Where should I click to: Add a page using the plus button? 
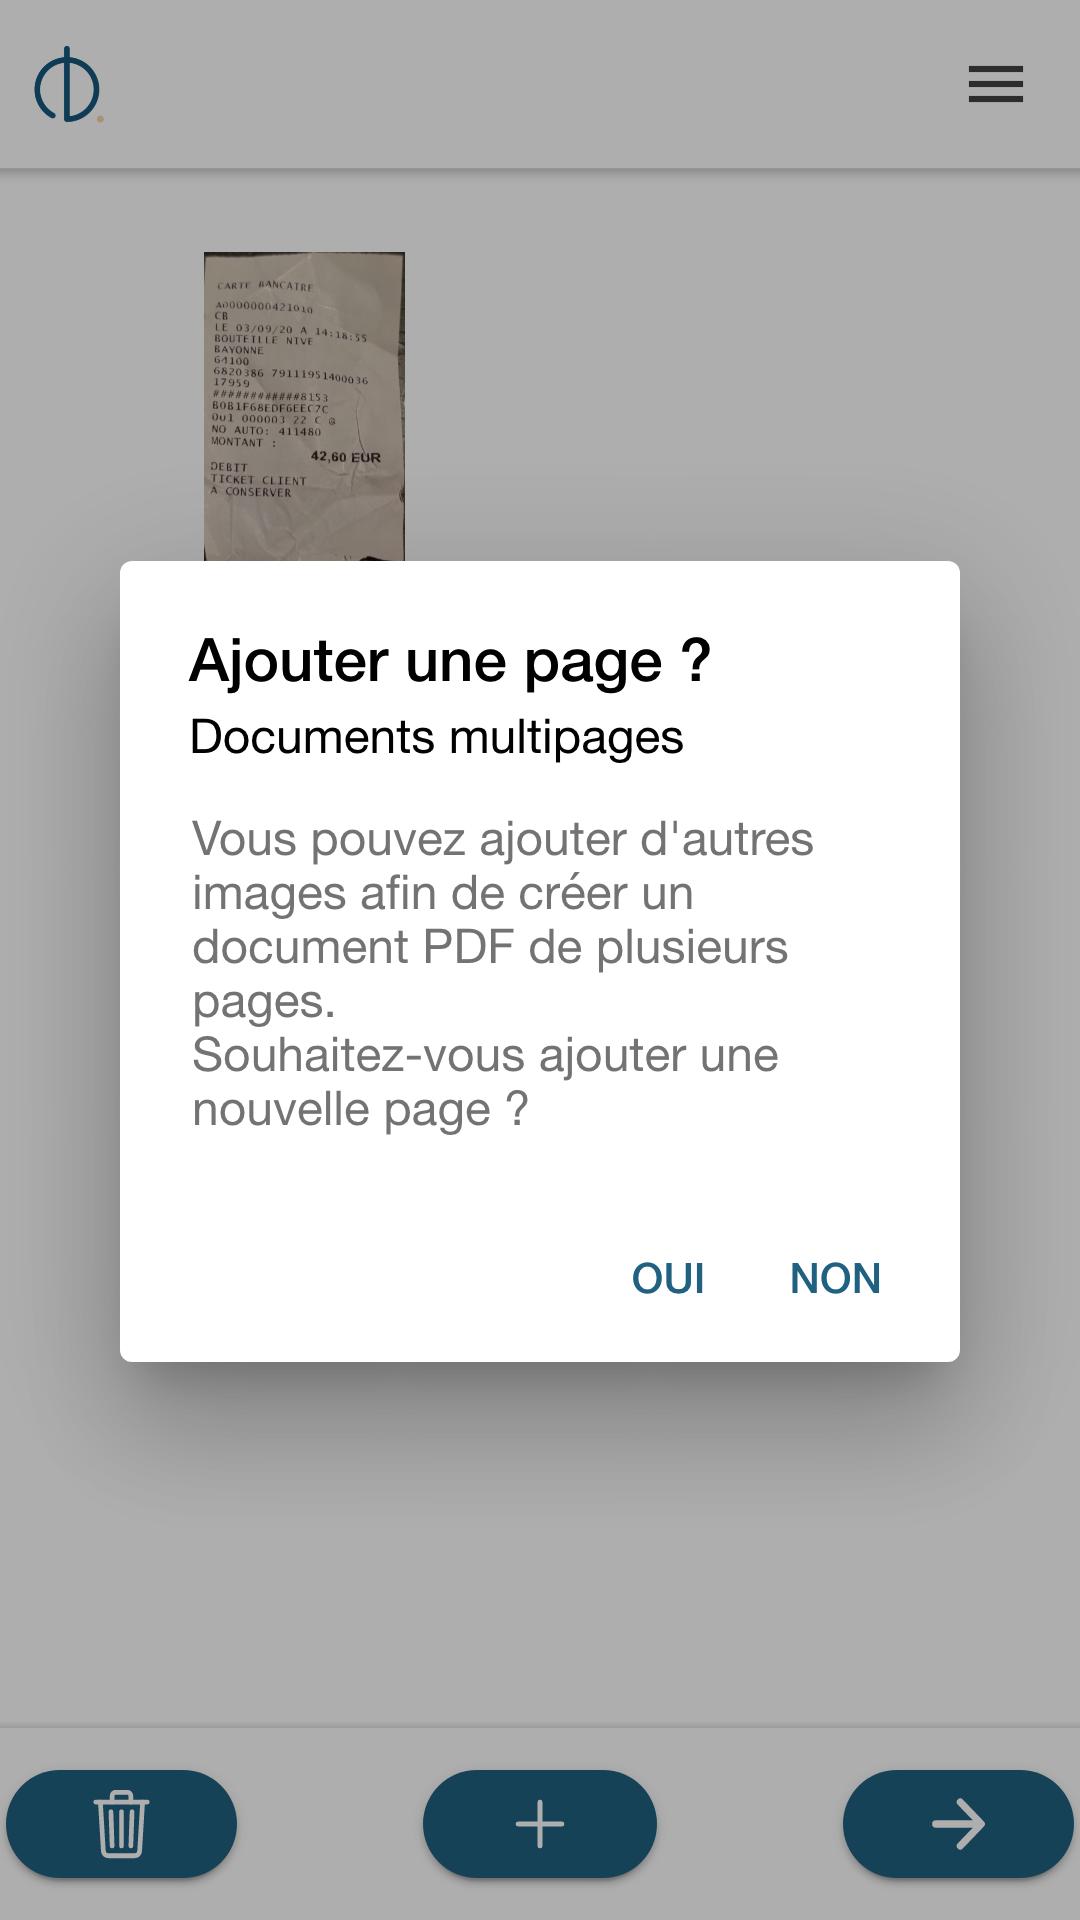pyautogui.click(x=540, y=1824)
